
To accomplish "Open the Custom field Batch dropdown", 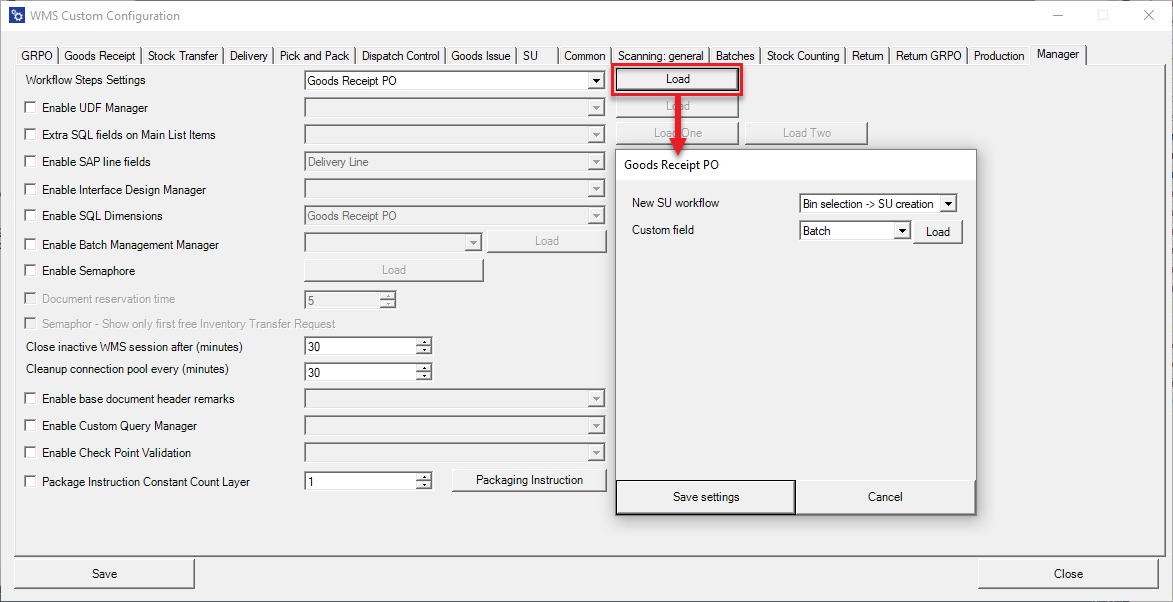I will 901,231.
